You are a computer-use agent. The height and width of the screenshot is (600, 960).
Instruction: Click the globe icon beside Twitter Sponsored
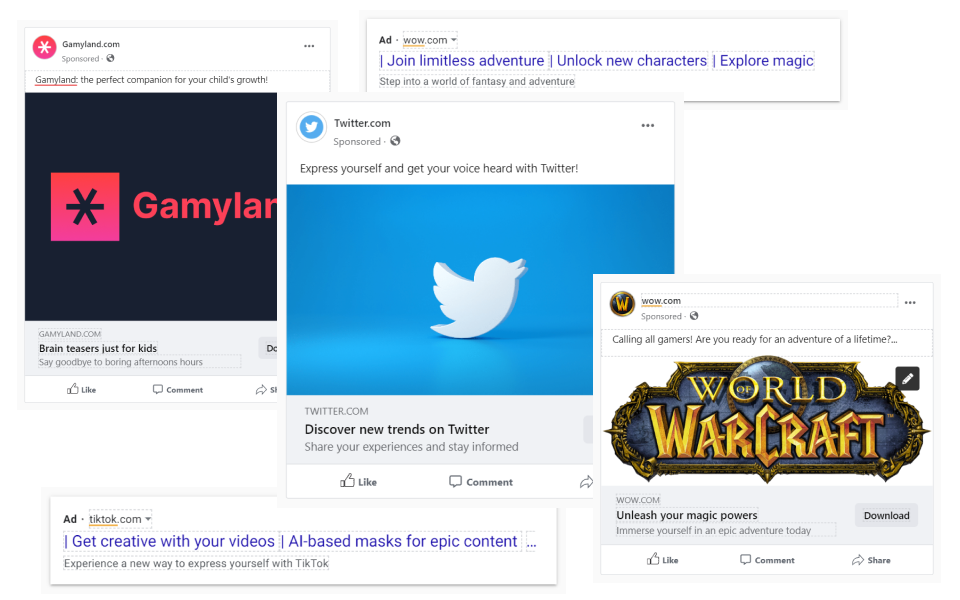396,141
